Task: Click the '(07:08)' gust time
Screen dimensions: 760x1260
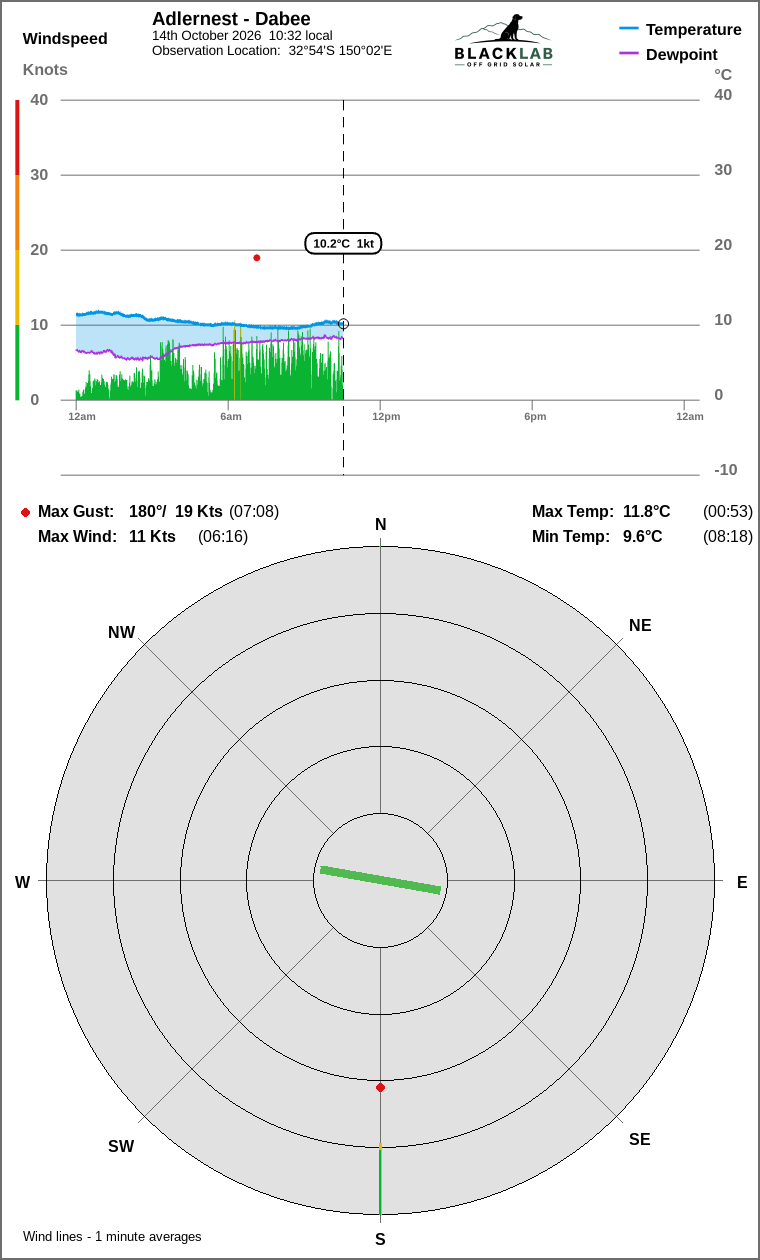Action: pos(254,512)
